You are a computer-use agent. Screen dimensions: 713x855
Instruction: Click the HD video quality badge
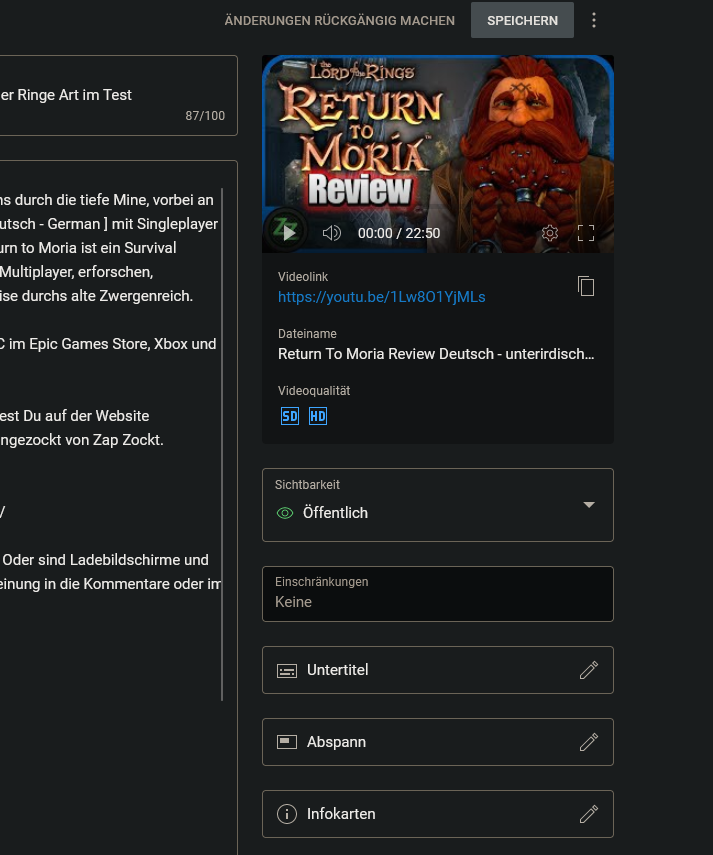point(318,416)
